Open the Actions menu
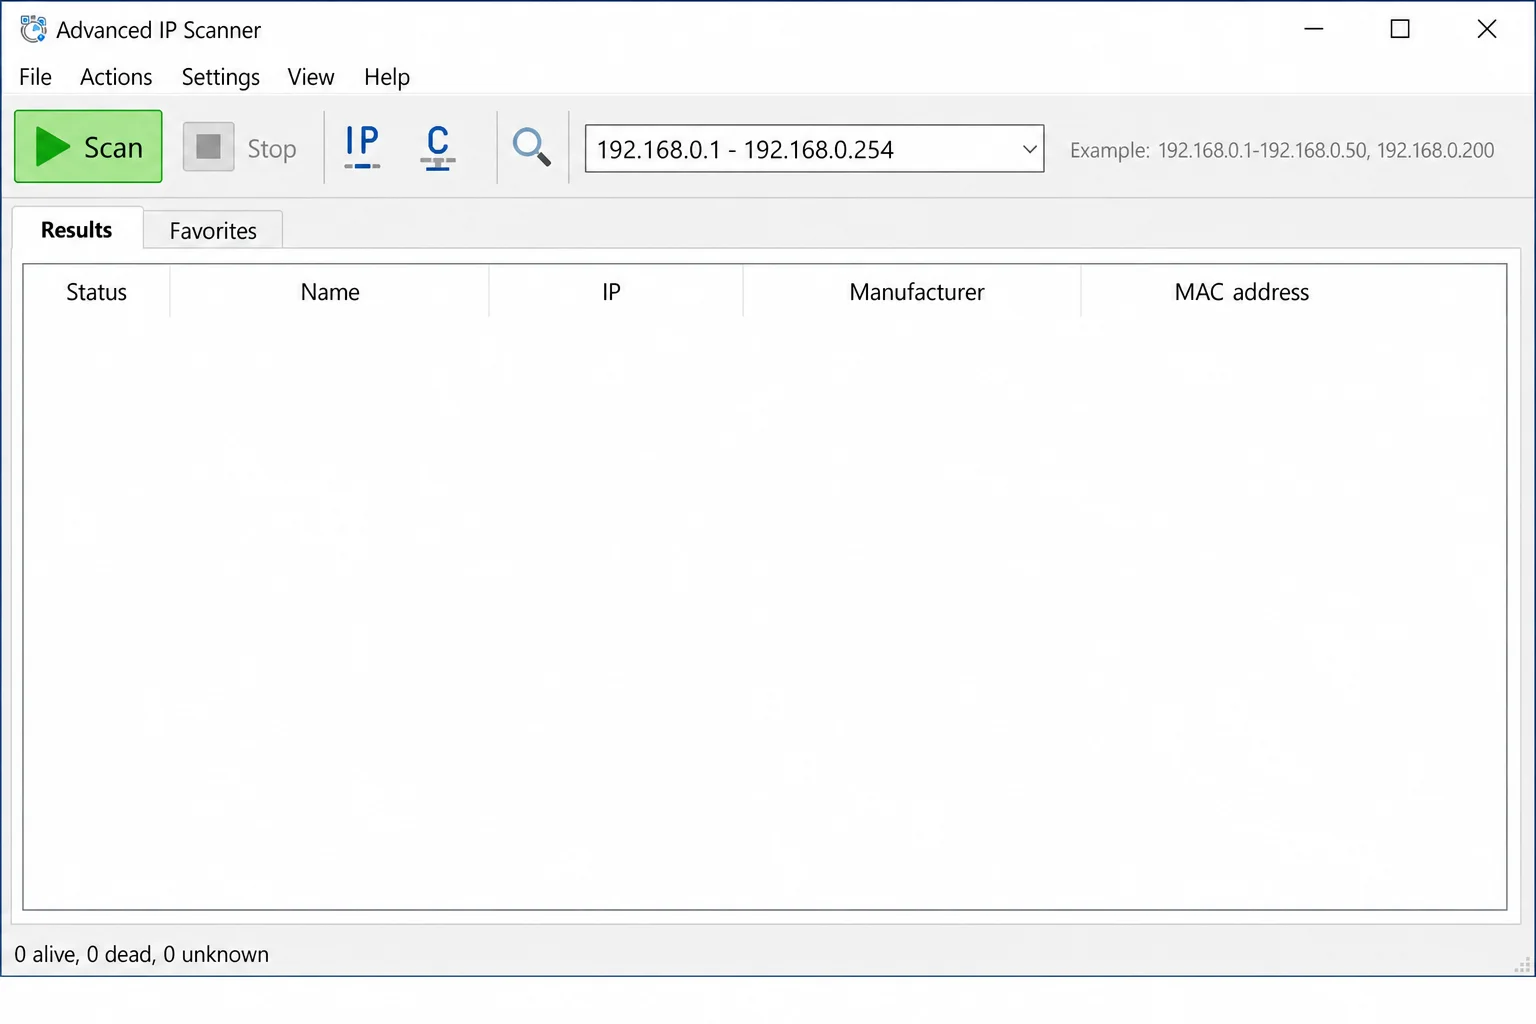This screenshot has height=1024, width=1536. 116,77
